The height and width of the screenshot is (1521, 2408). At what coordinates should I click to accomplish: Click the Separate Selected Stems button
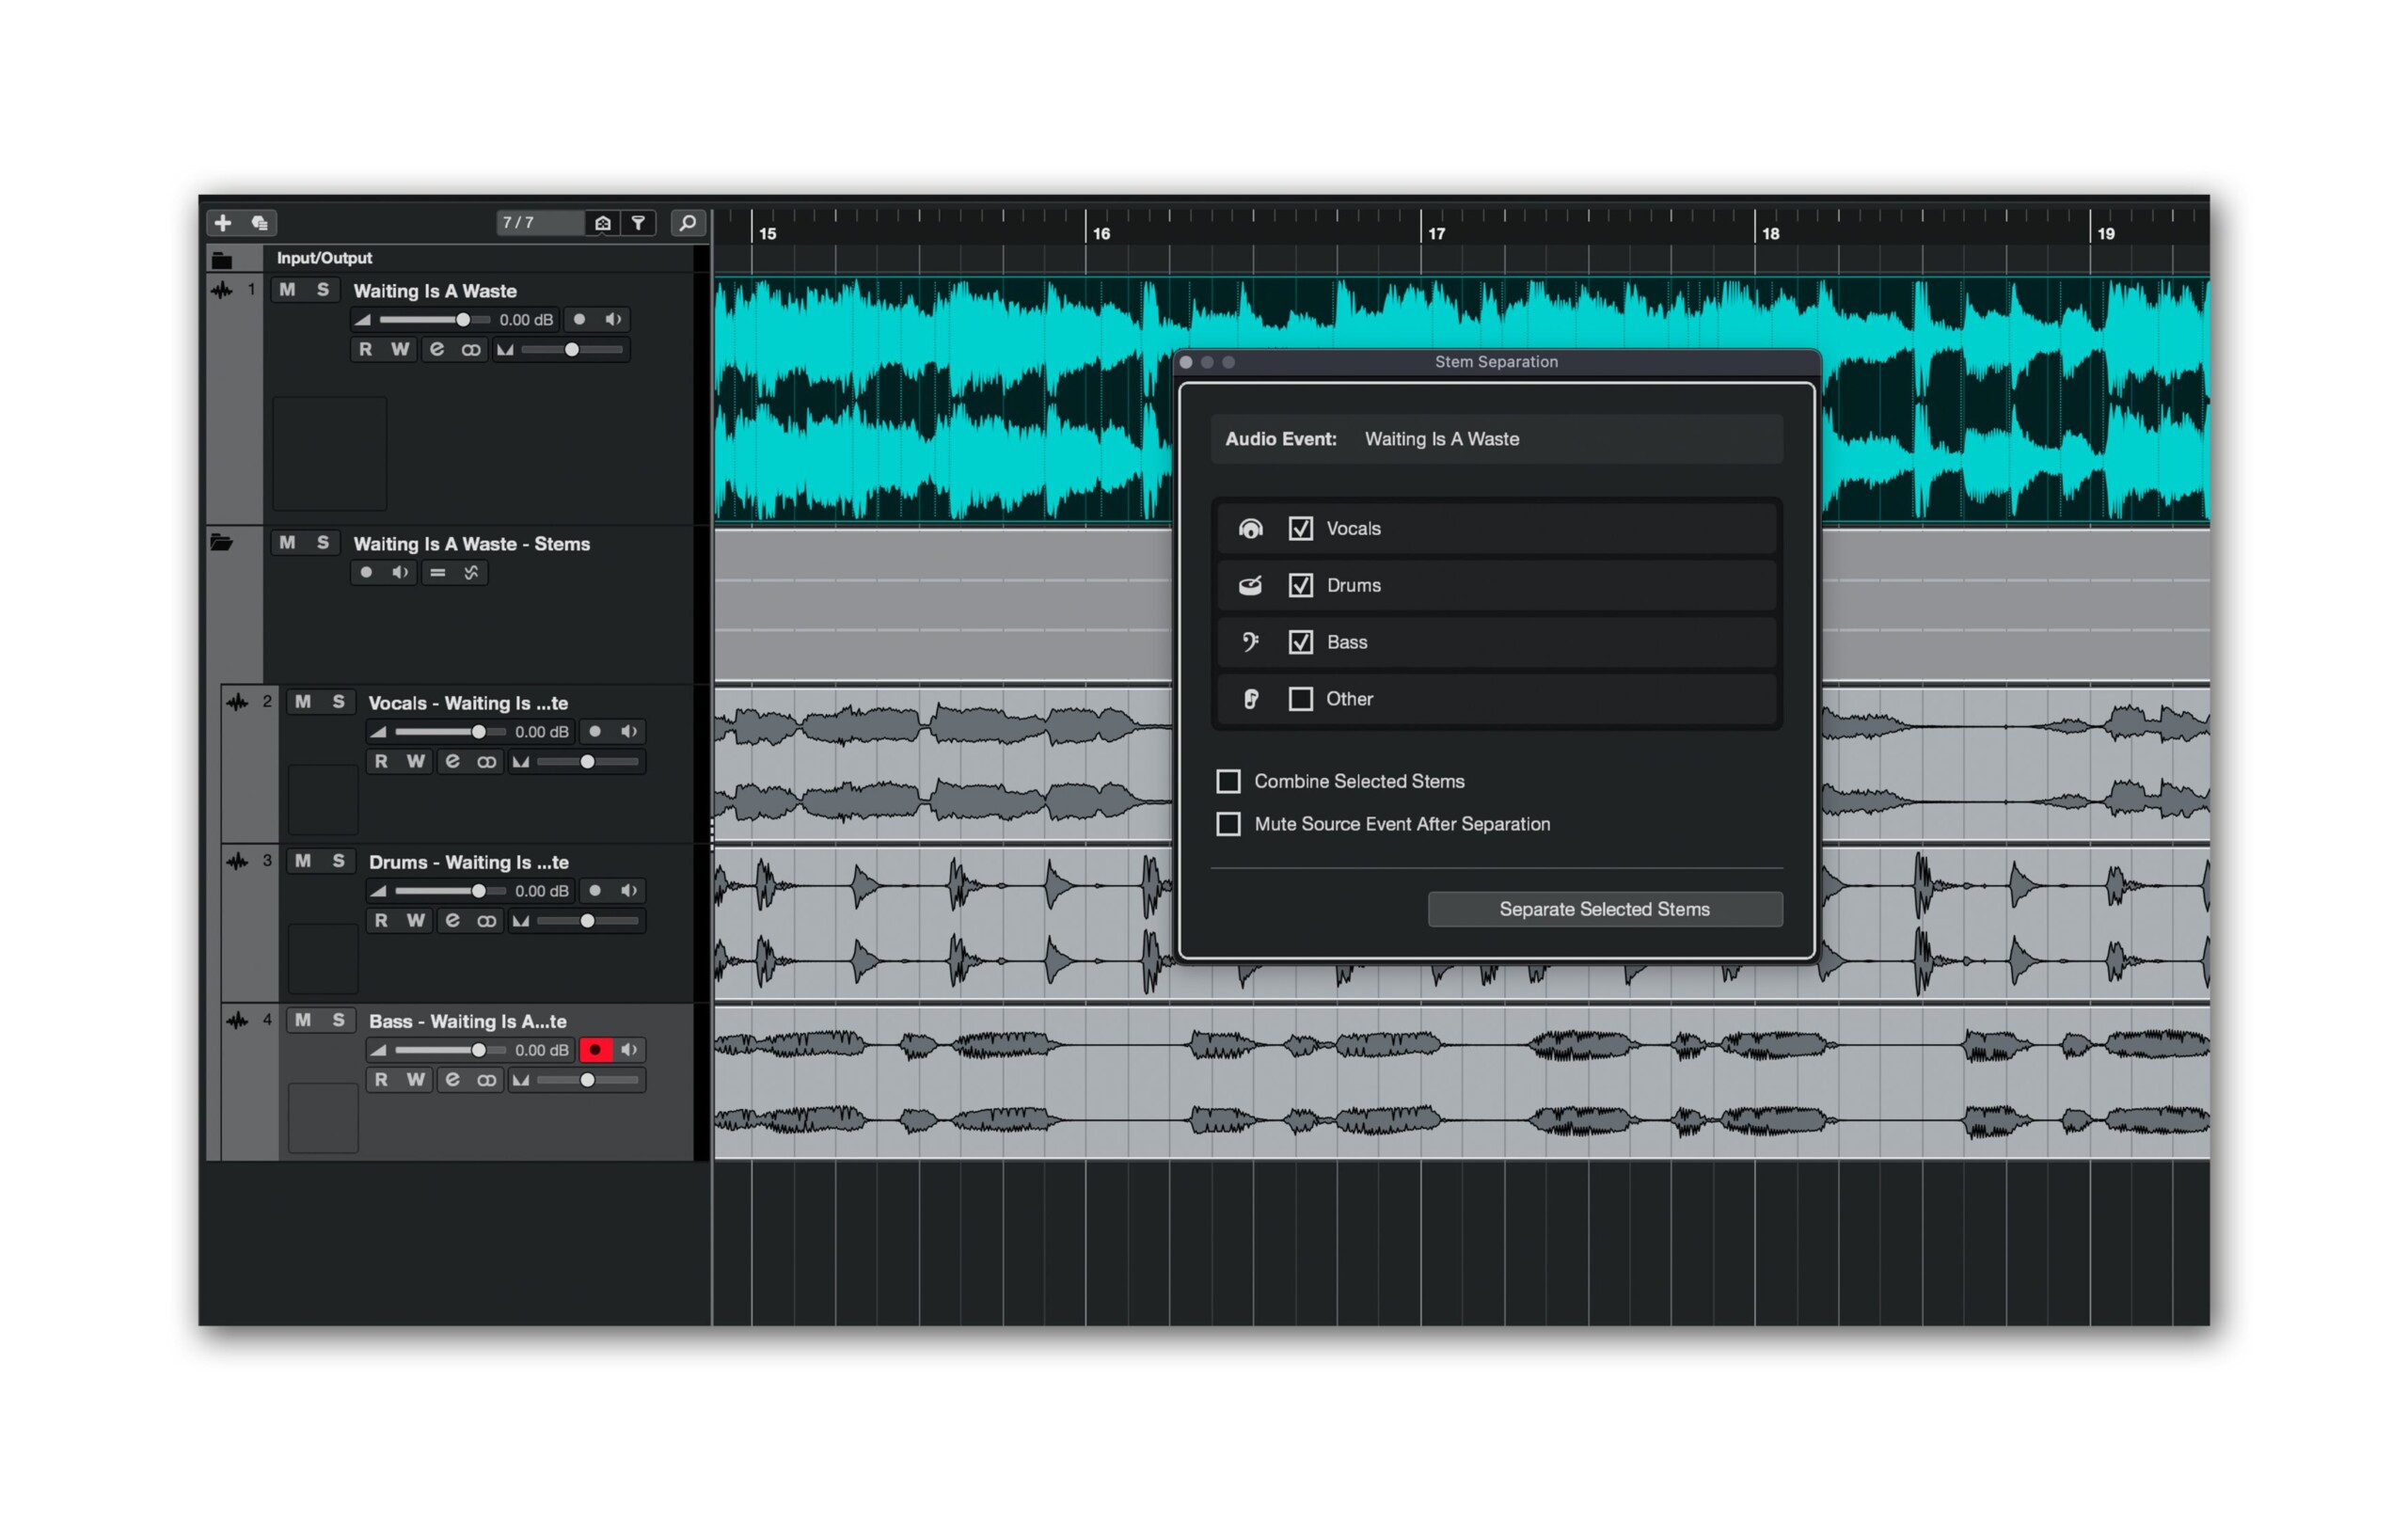coord(1605,909)
